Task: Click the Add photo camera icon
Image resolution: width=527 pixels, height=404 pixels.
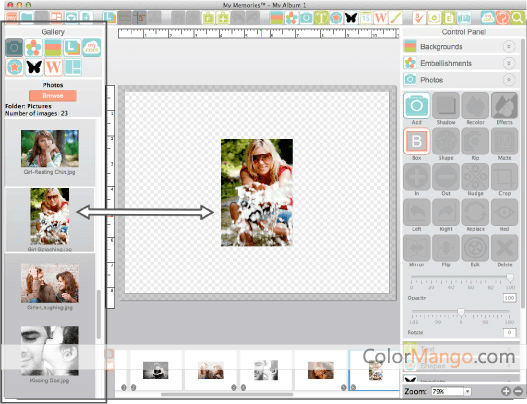Action: 416,106
